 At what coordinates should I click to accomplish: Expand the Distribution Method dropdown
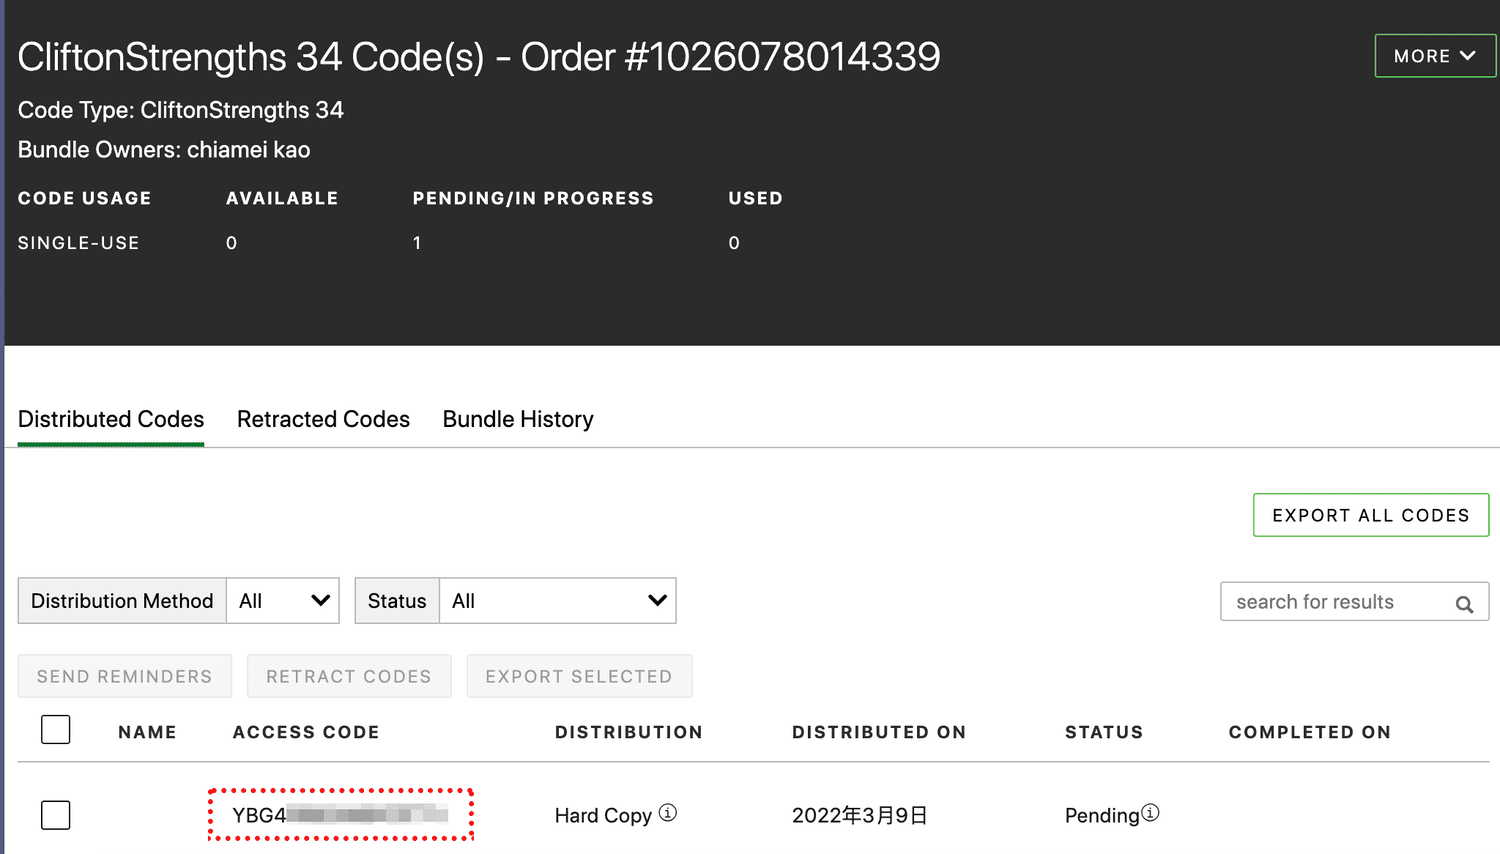click(283, 601)
